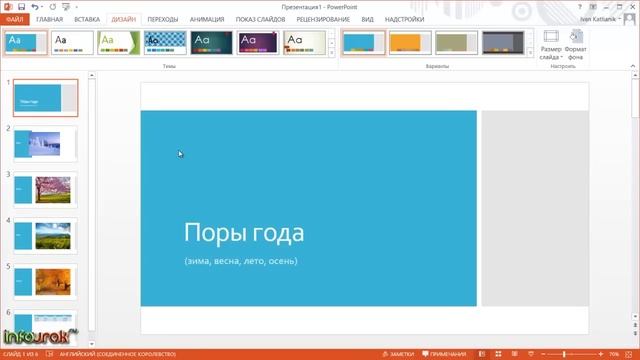The image size is (640, 360).
Task: Select the orange color variant
Action: (x=410, y=43)
